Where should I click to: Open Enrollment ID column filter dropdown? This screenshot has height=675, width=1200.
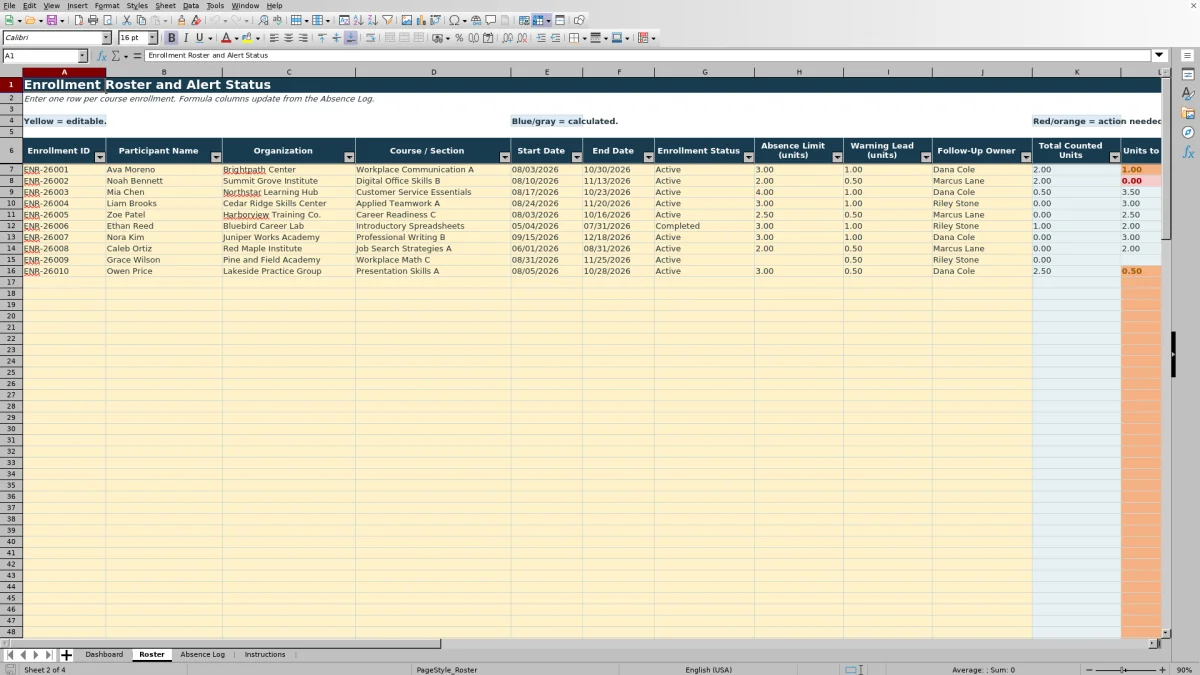[99, 157]
